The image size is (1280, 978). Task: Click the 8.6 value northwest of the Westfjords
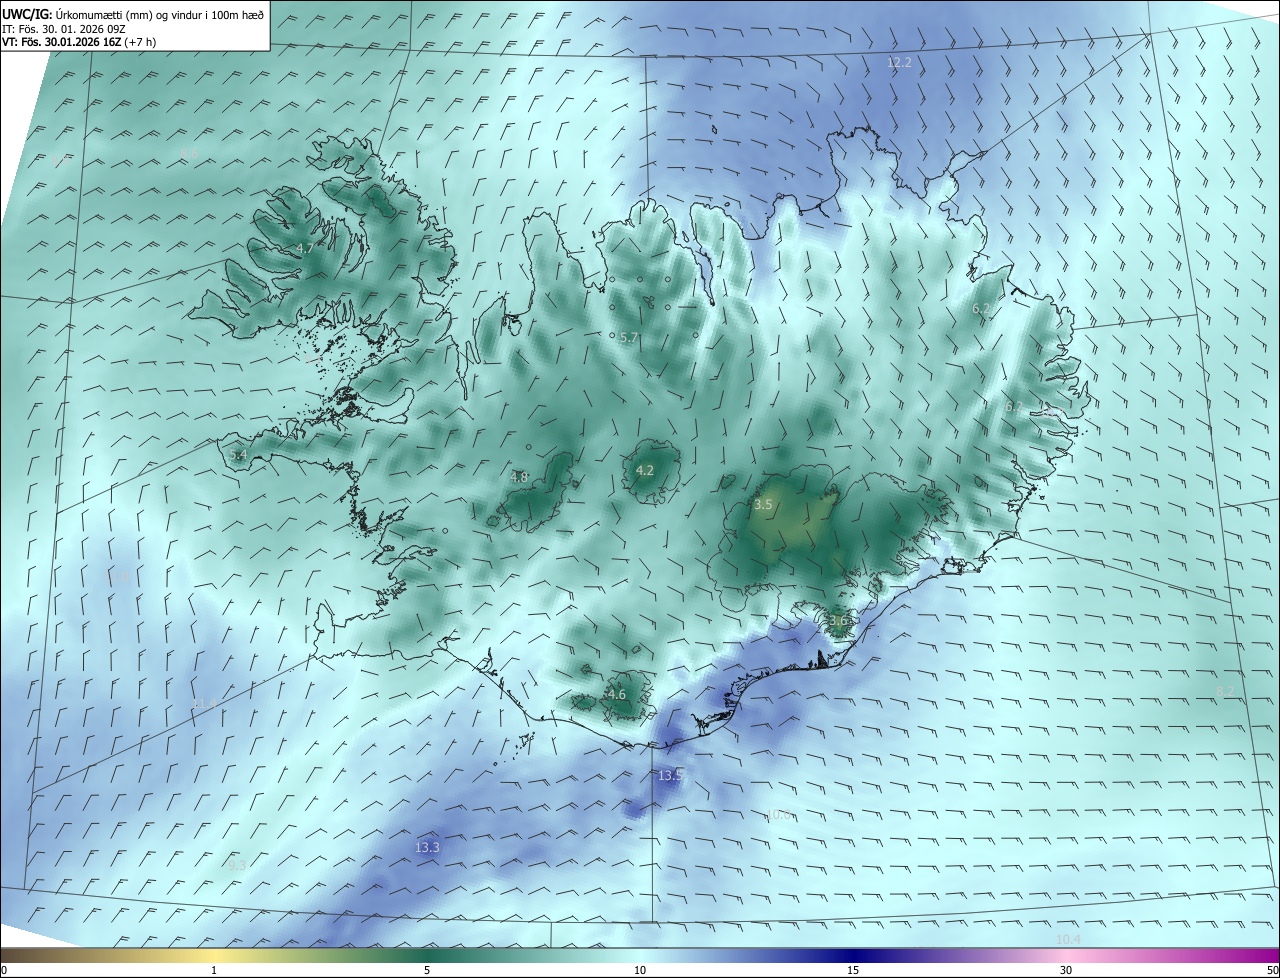pos(188,153)
